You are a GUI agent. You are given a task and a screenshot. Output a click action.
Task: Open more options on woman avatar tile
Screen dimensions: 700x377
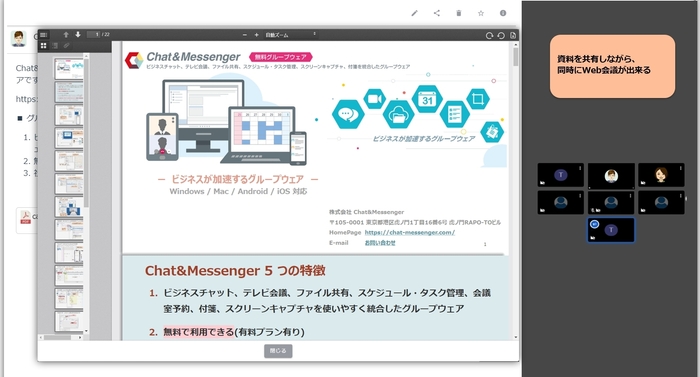(680, 168)
